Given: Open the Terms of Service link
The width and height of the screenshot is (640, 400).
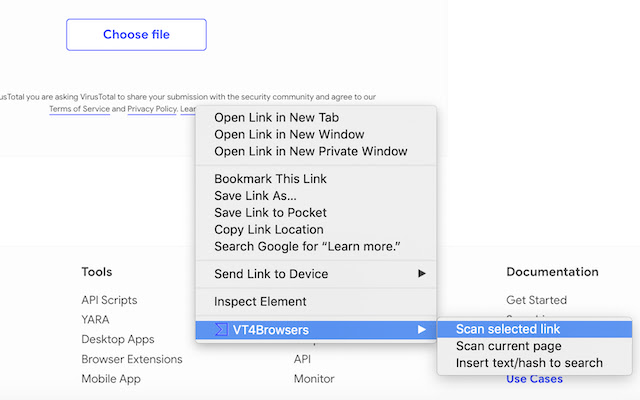Looking at the screenshot, I should tap(79, 109).
